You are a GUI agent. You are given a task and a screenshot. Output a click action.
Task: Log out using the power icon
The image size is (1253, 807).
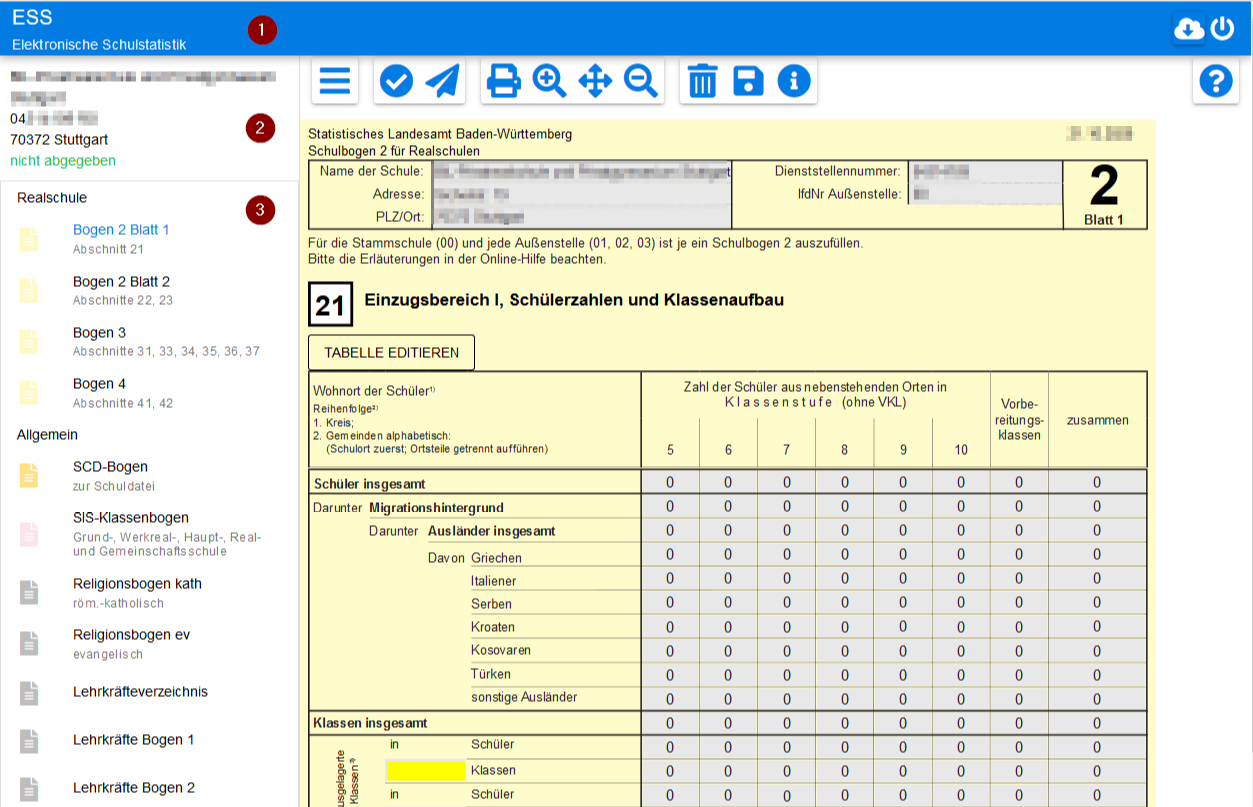click(x=1223, y=30)
